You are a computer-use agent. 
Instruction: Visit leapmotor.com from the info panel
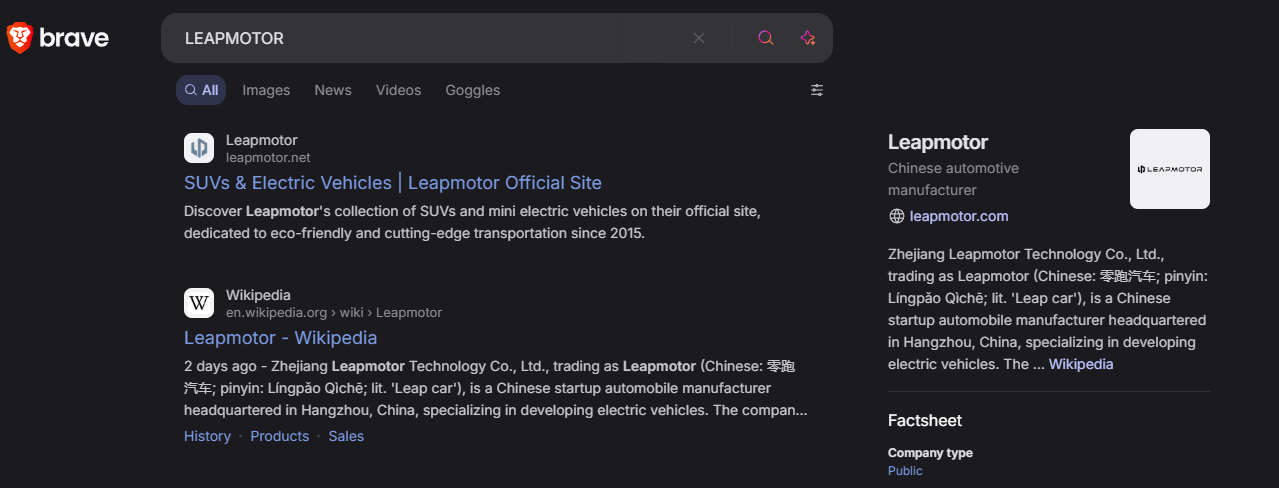point(959,216)
